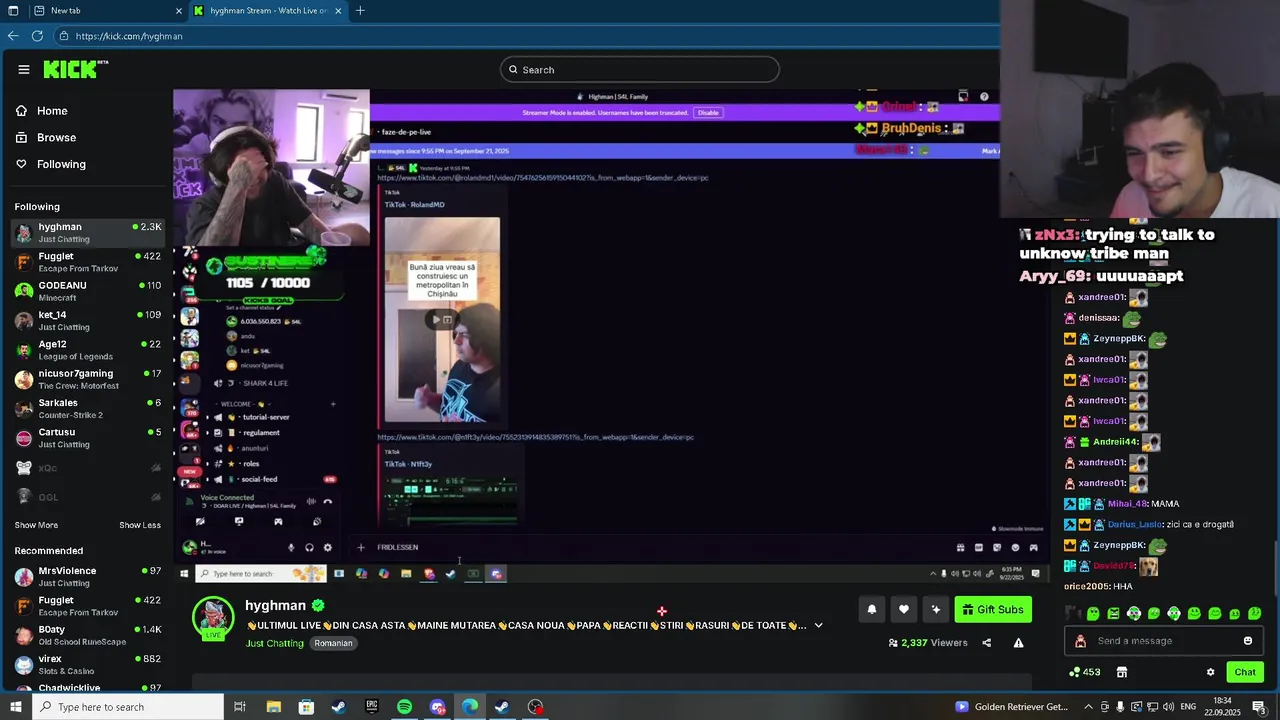1280x720 pixels.
Task: Open MrsViolence recommended channel
Action: click(x=88, y=576)
